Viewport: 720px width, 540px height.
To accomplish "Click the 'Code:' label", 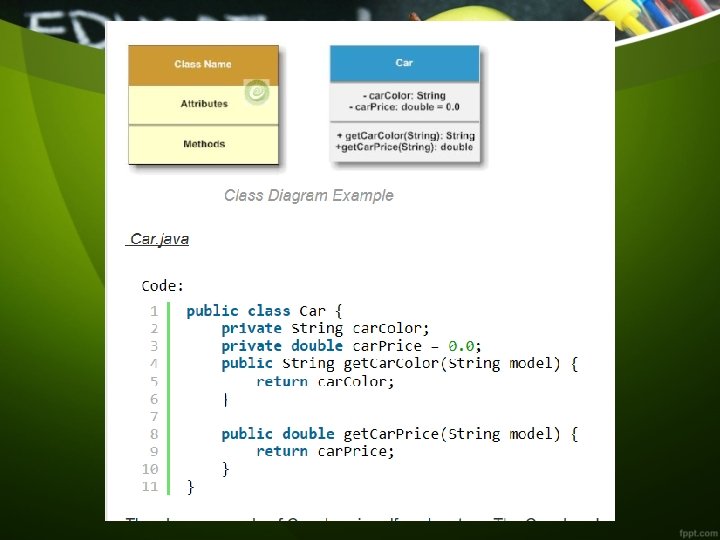I will point(163,286).
